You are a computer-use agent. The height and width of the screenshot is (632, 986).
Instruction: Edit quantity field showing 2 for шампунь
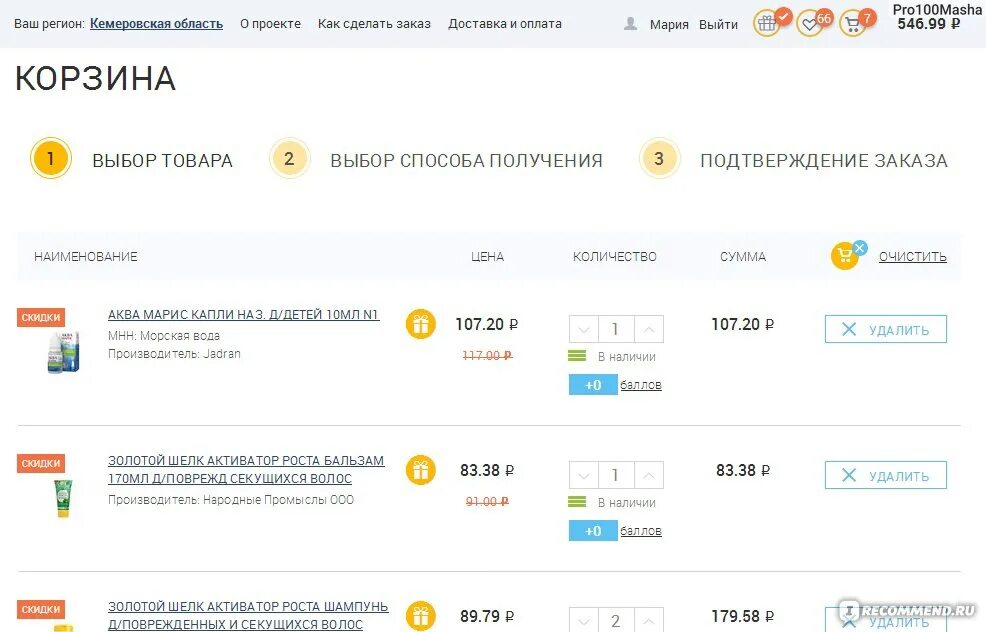pos(616,621)
